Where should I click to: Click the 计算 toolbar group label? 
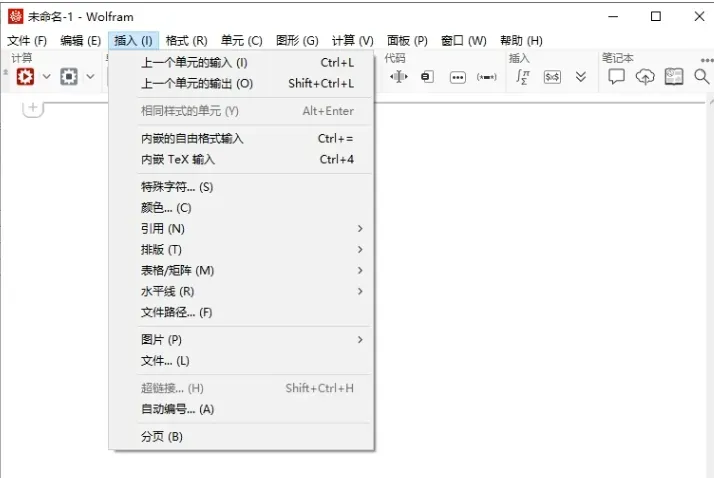pyautogui.click(x=22, y=58)
